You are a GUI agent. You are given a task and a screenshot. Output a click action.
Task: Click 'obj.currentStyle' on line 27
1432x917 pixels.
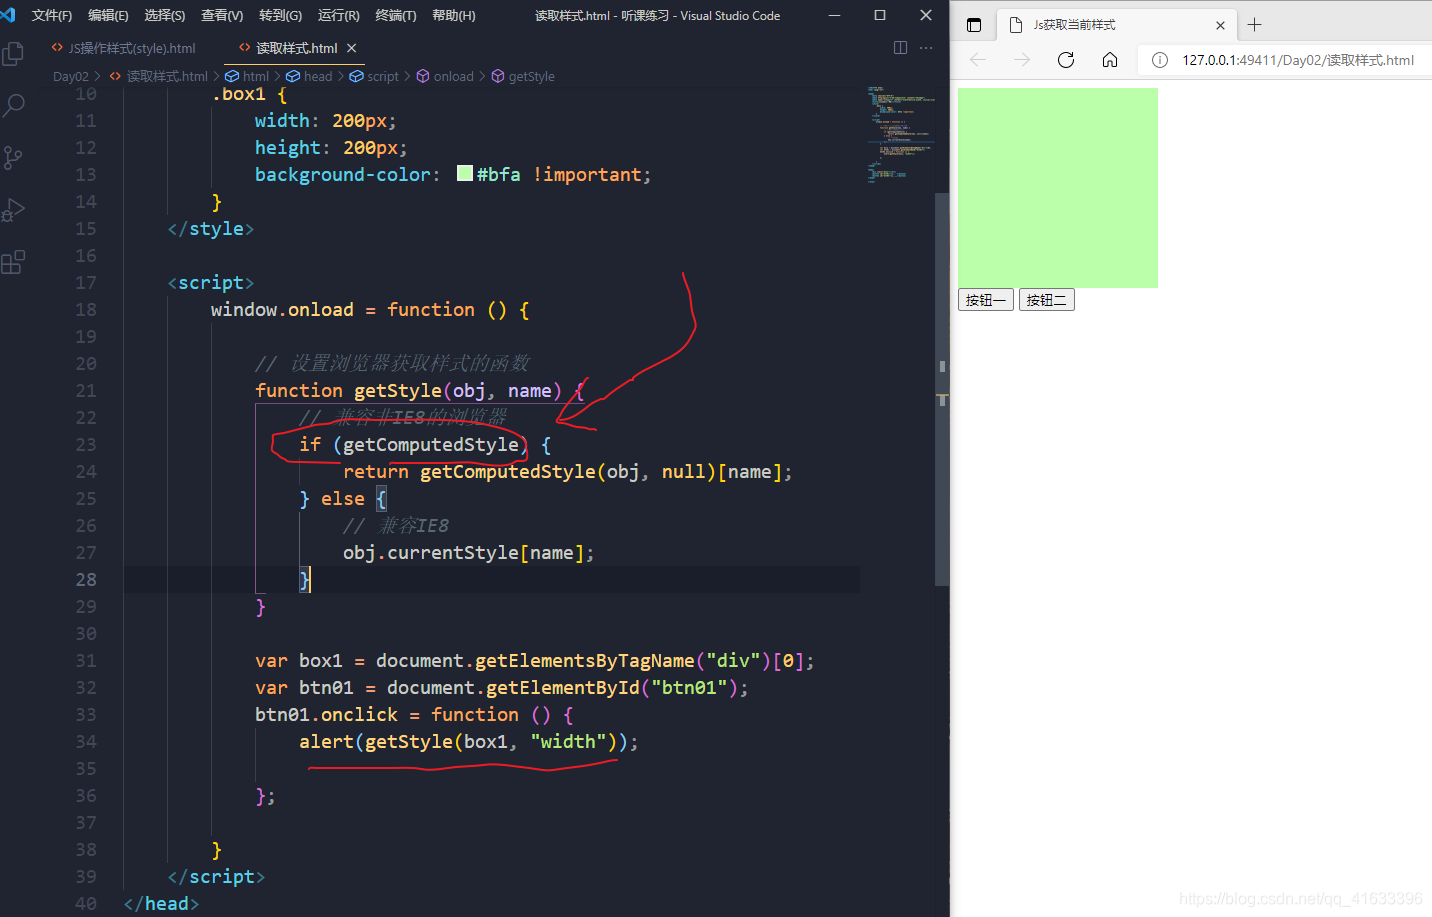tap(431, 552)
